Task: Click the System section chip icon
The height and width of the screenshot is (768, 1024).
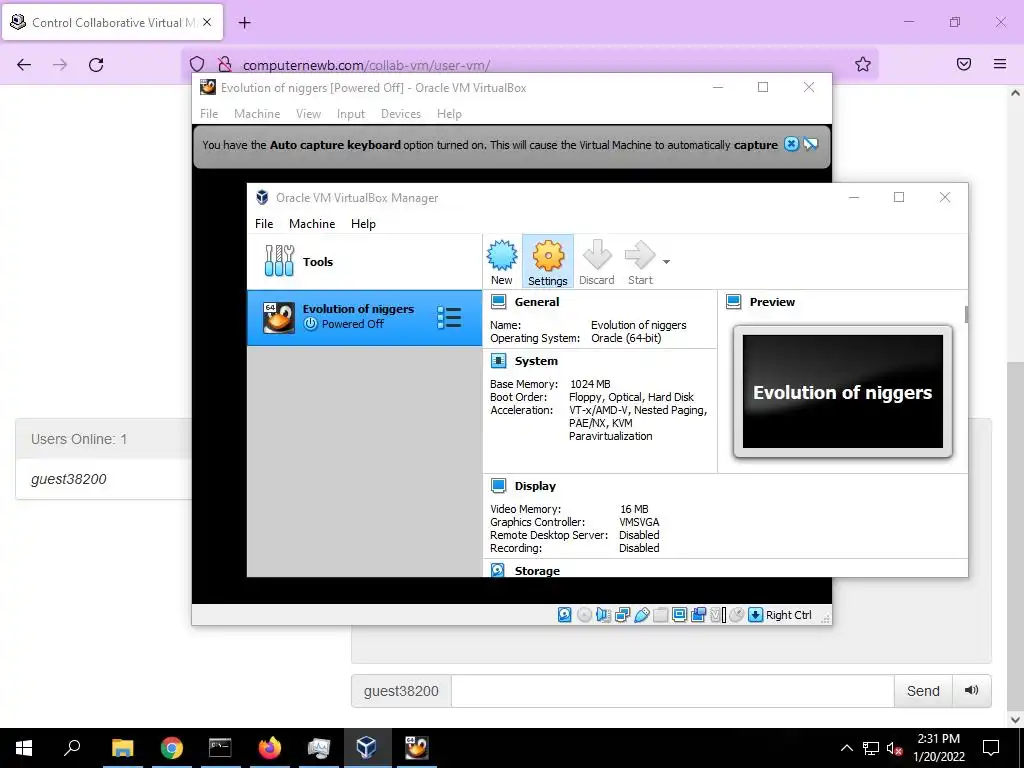Action: [x=498, y=360]
